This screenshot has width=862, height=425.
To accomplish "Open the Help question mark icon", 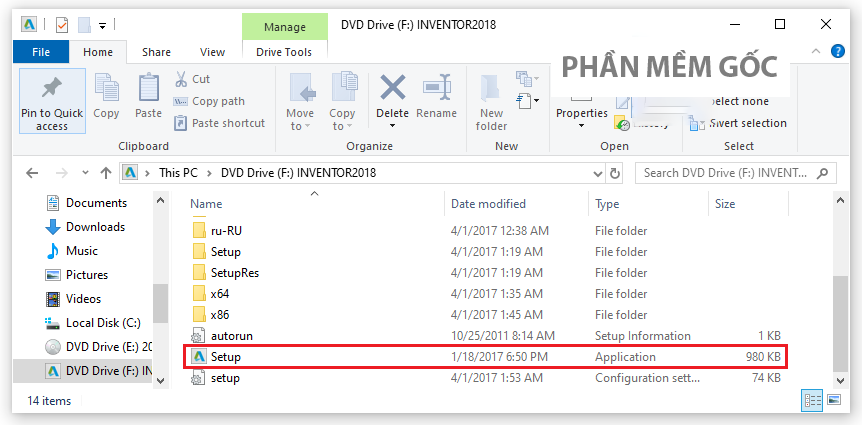I will pyautogui.click(x=838, y=52).
